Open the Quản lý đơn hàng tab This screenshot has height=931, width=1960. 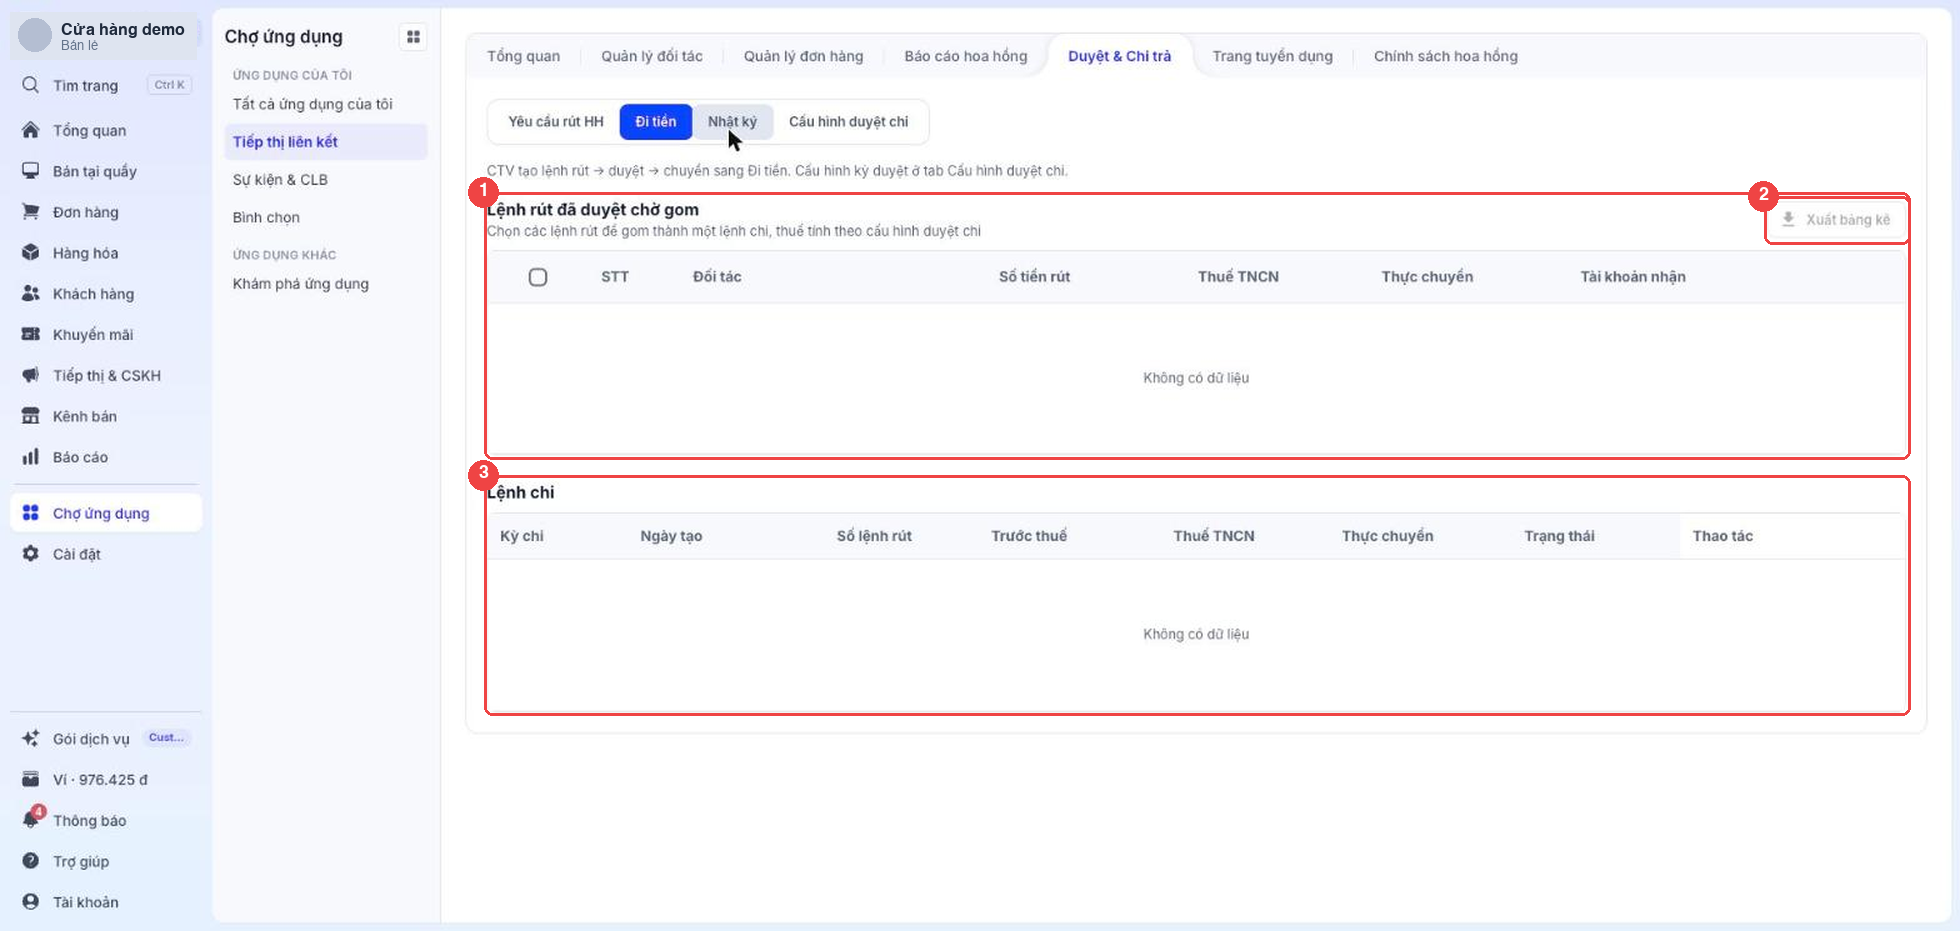803,56
